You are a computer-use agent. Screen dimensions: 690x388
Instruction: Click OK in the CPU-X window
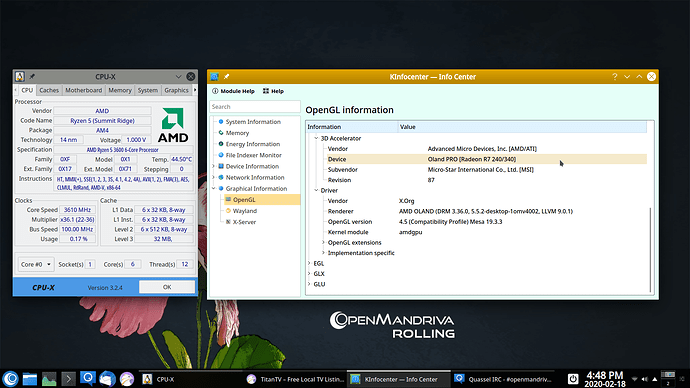[167, 287]
